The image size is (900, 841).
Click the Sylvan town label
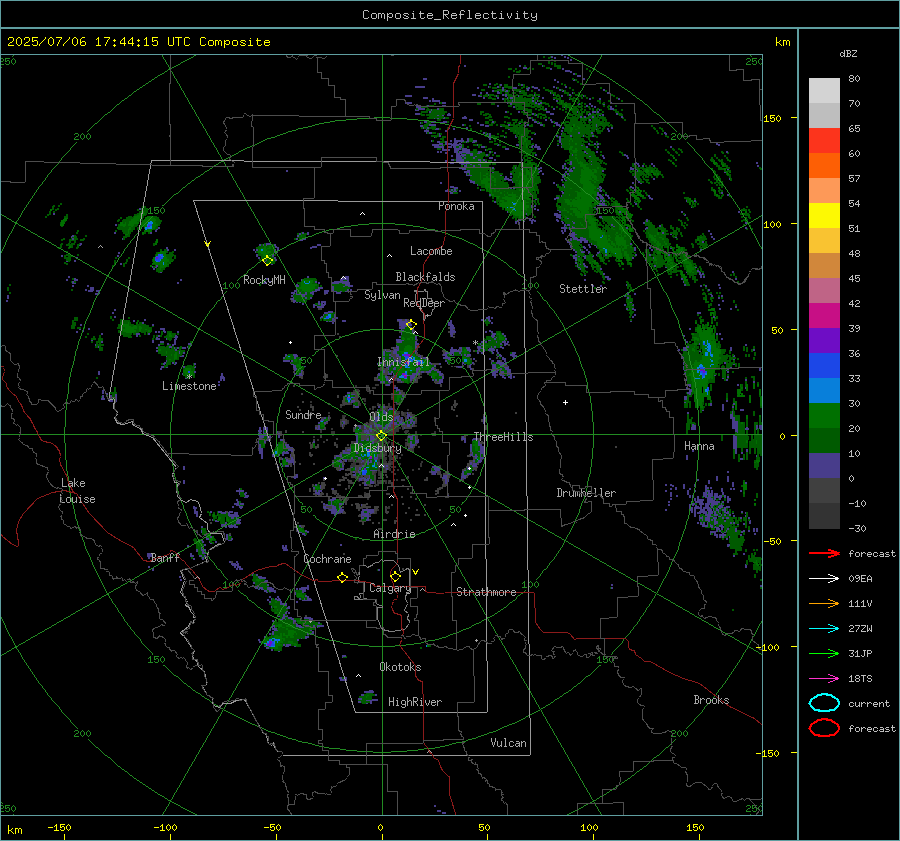click(x=382, y=295)
